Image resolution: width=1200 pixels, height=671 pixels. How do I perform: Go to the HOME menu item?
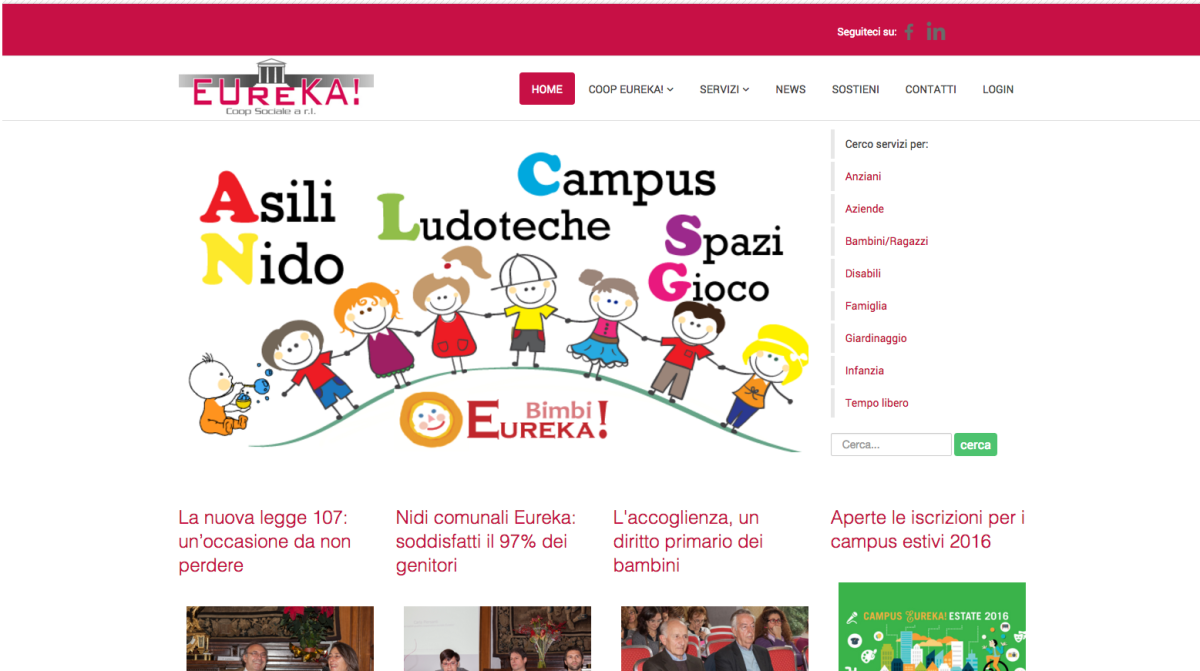(547, 89)
